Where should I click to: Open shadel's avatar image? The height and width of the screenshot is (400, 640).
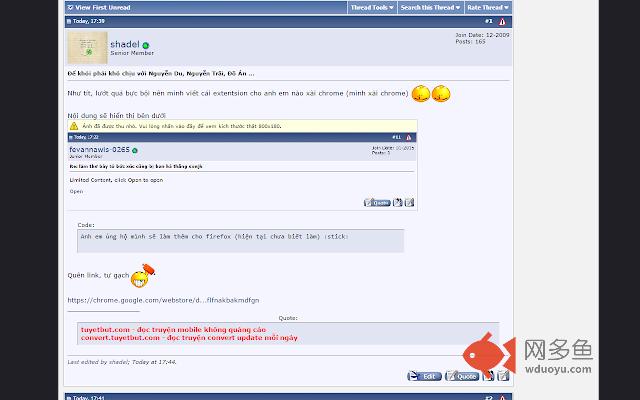pos(87,48)
